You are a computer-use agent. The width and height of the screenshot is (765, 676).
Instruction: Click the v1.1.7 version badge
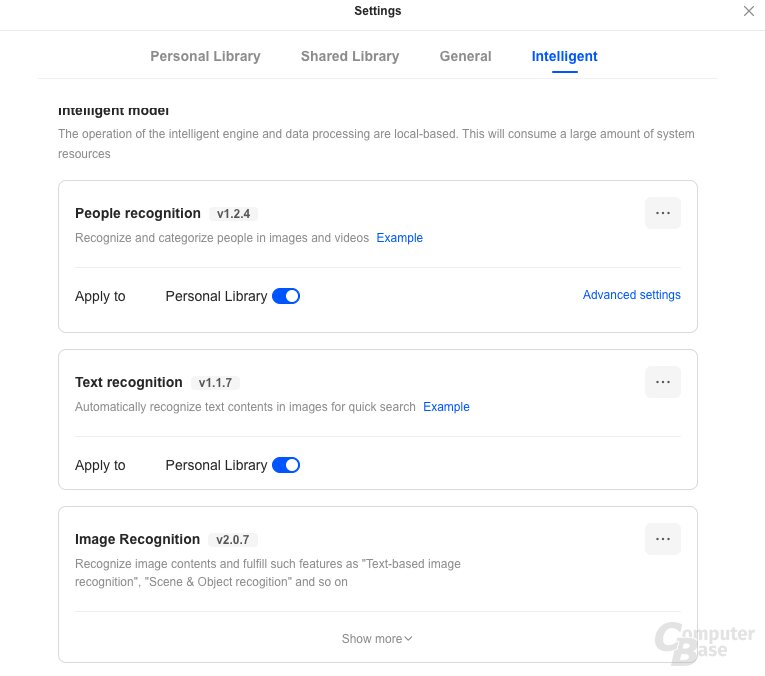(x=215, y=383)
